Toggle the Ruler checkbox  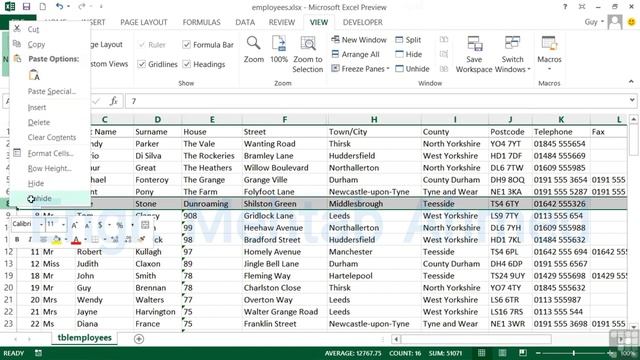tap(142, 44)
